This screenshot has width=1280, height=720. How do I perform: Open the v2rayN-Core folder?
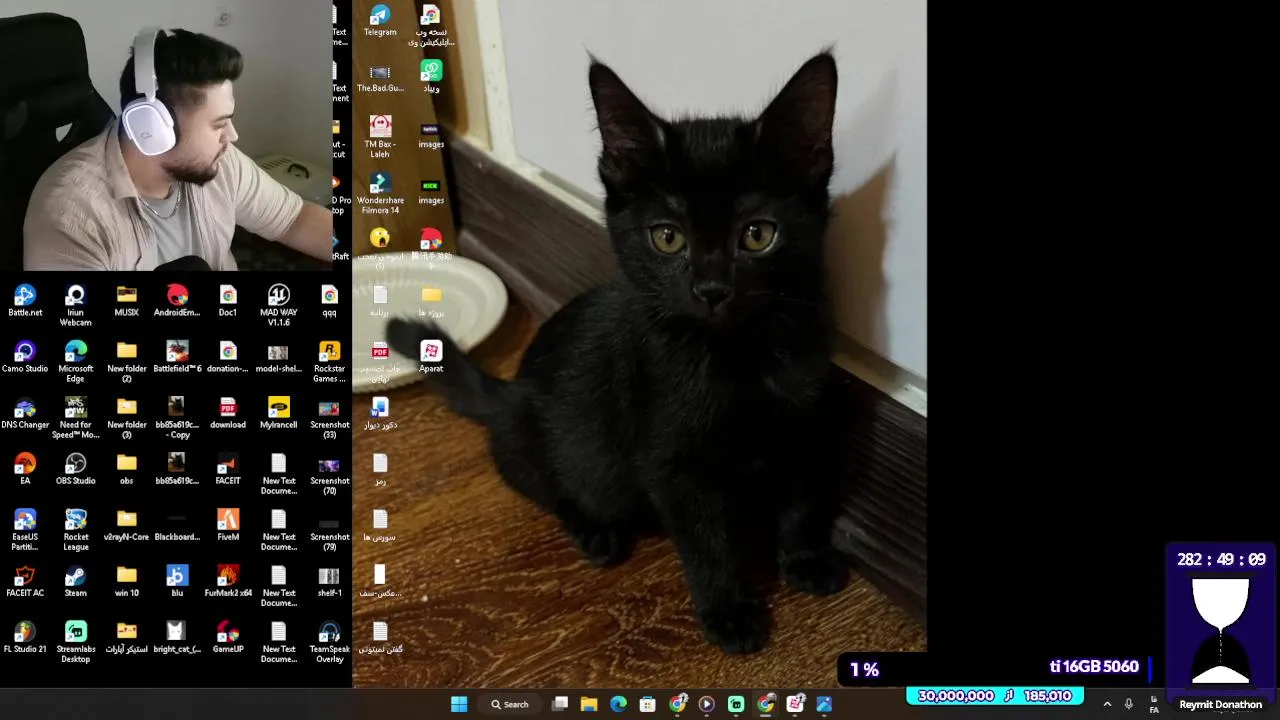click(126, 524)
